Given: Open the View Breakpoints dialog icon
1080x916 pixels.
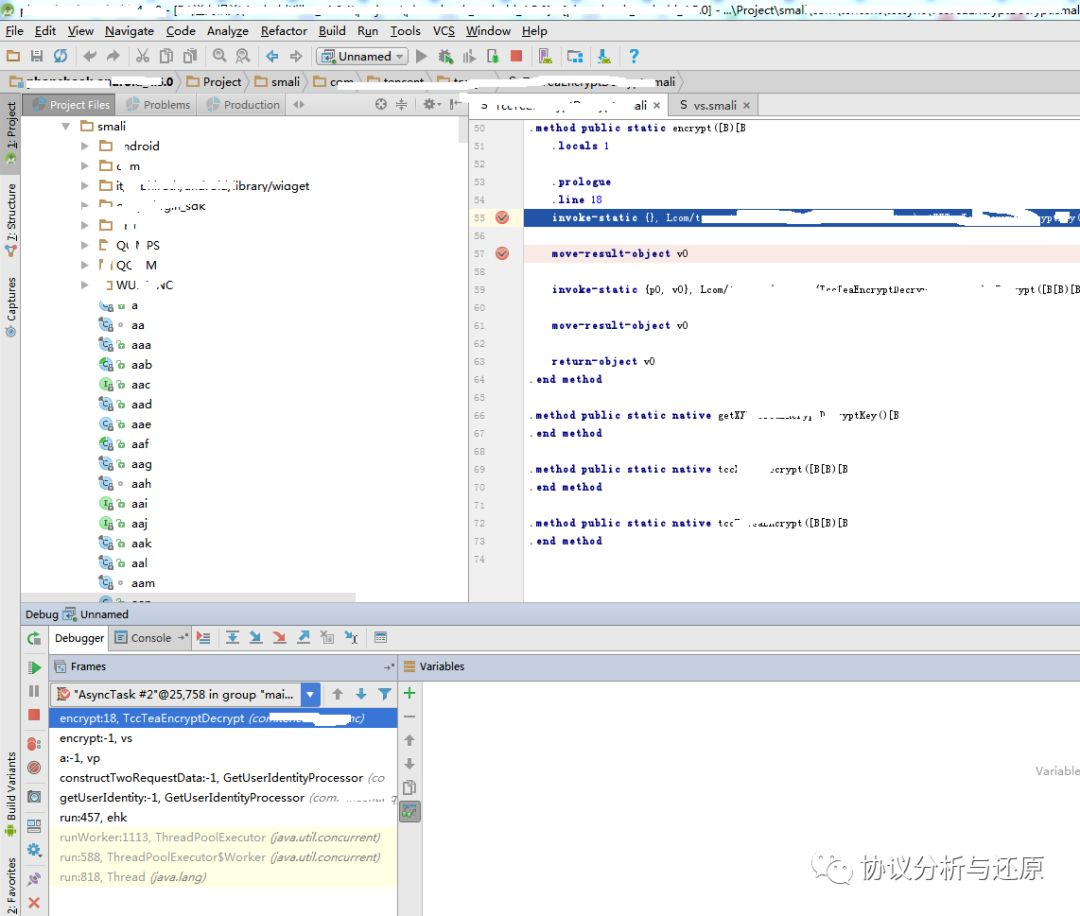Looking at the screenshot, I should [34, 743].
